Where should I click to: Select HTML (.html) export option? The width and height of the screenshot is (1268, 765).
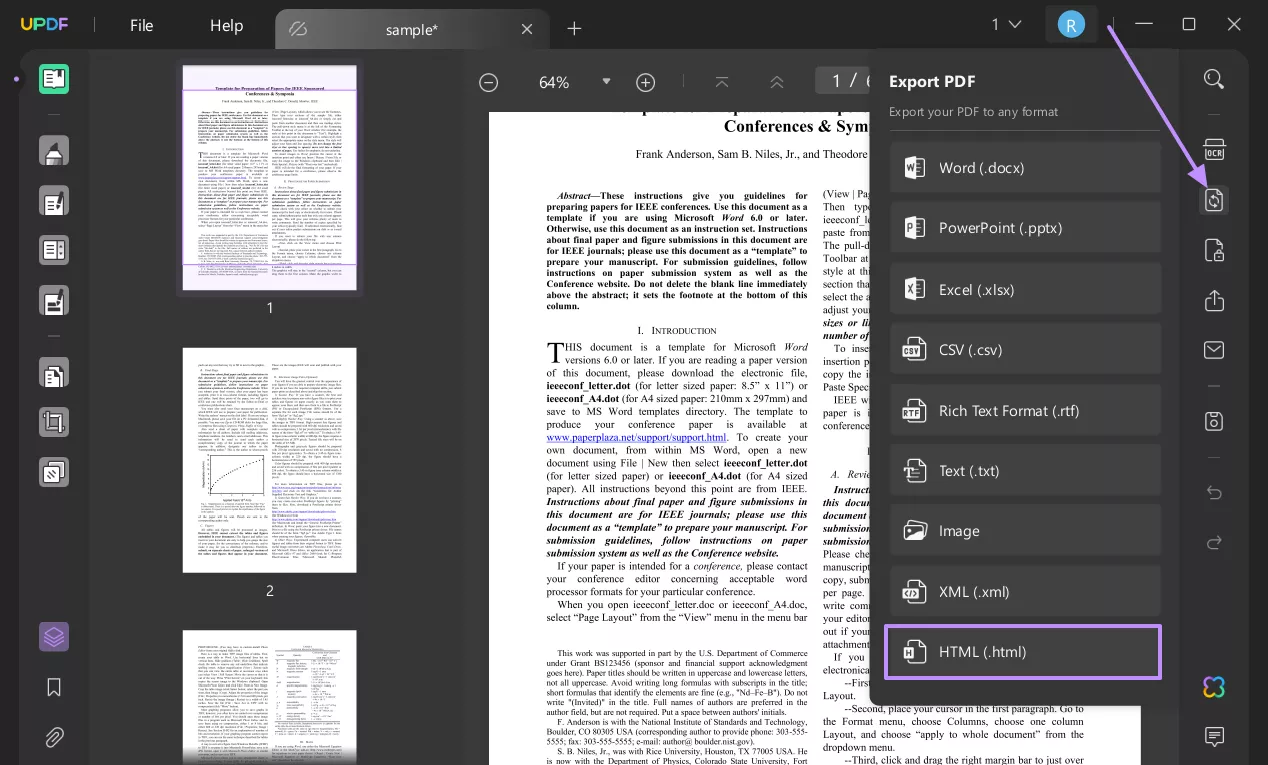coord(1022,651)
